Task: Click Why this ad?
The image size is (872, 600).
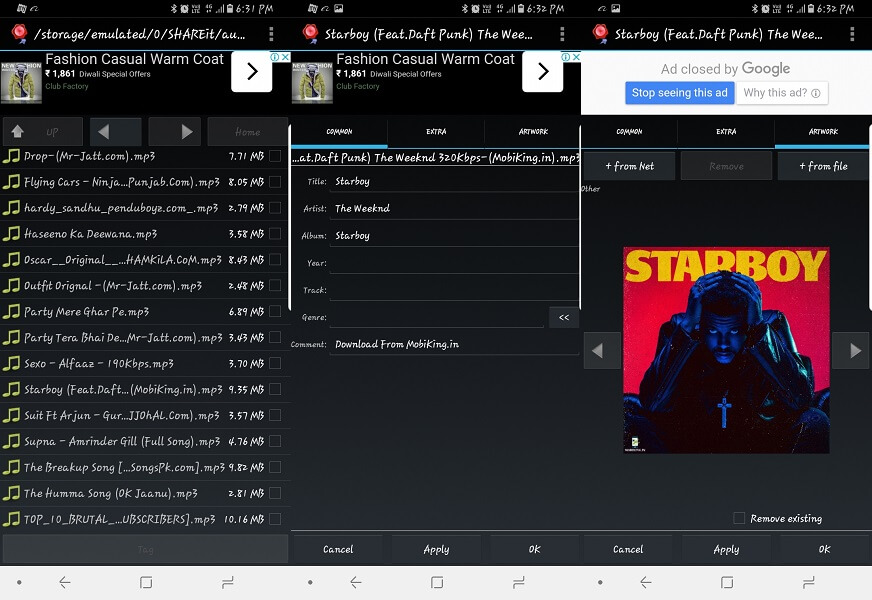Action: tap(782, 93)
